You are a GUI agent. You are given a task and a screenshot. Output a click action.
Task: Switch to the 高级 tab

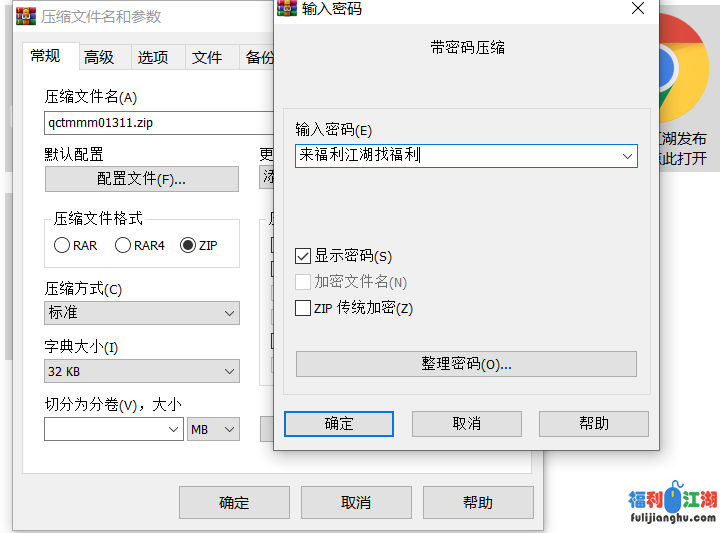99,57
